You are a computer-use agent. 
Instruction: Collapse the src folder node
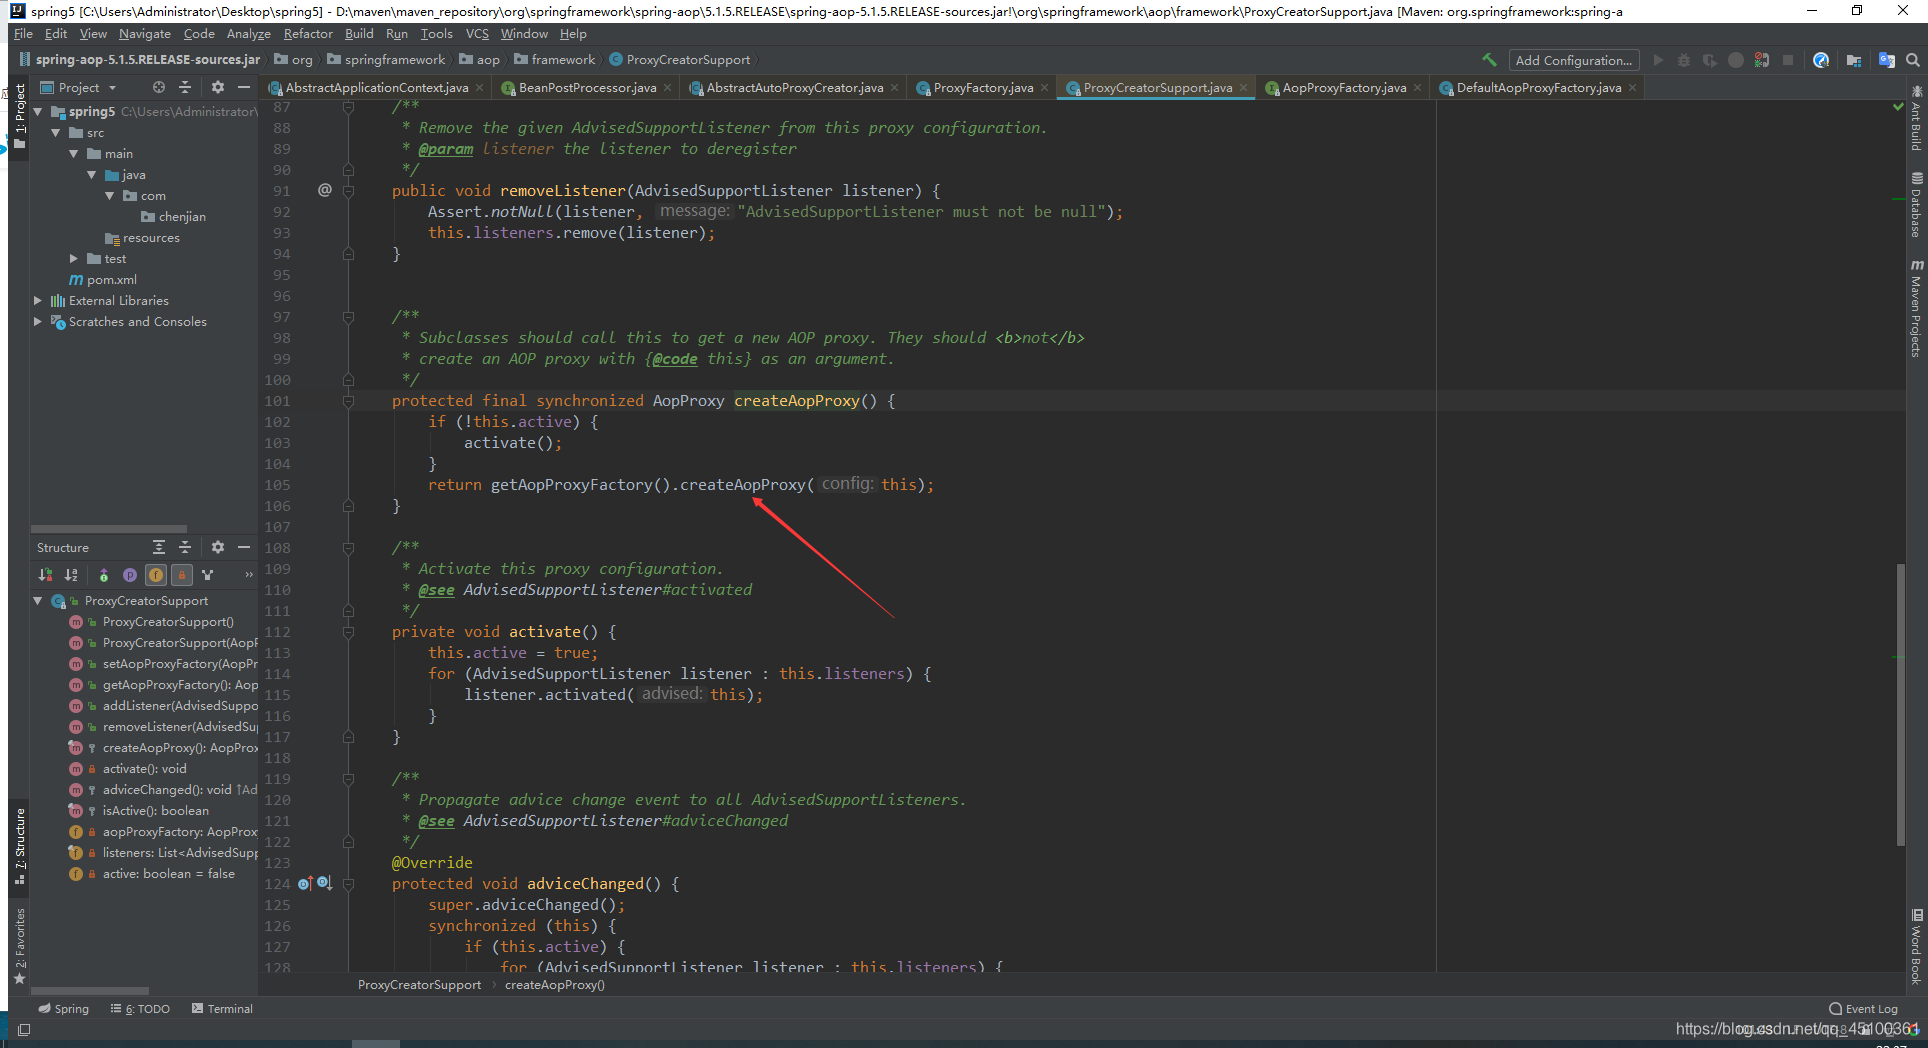(x=56, y=133)
